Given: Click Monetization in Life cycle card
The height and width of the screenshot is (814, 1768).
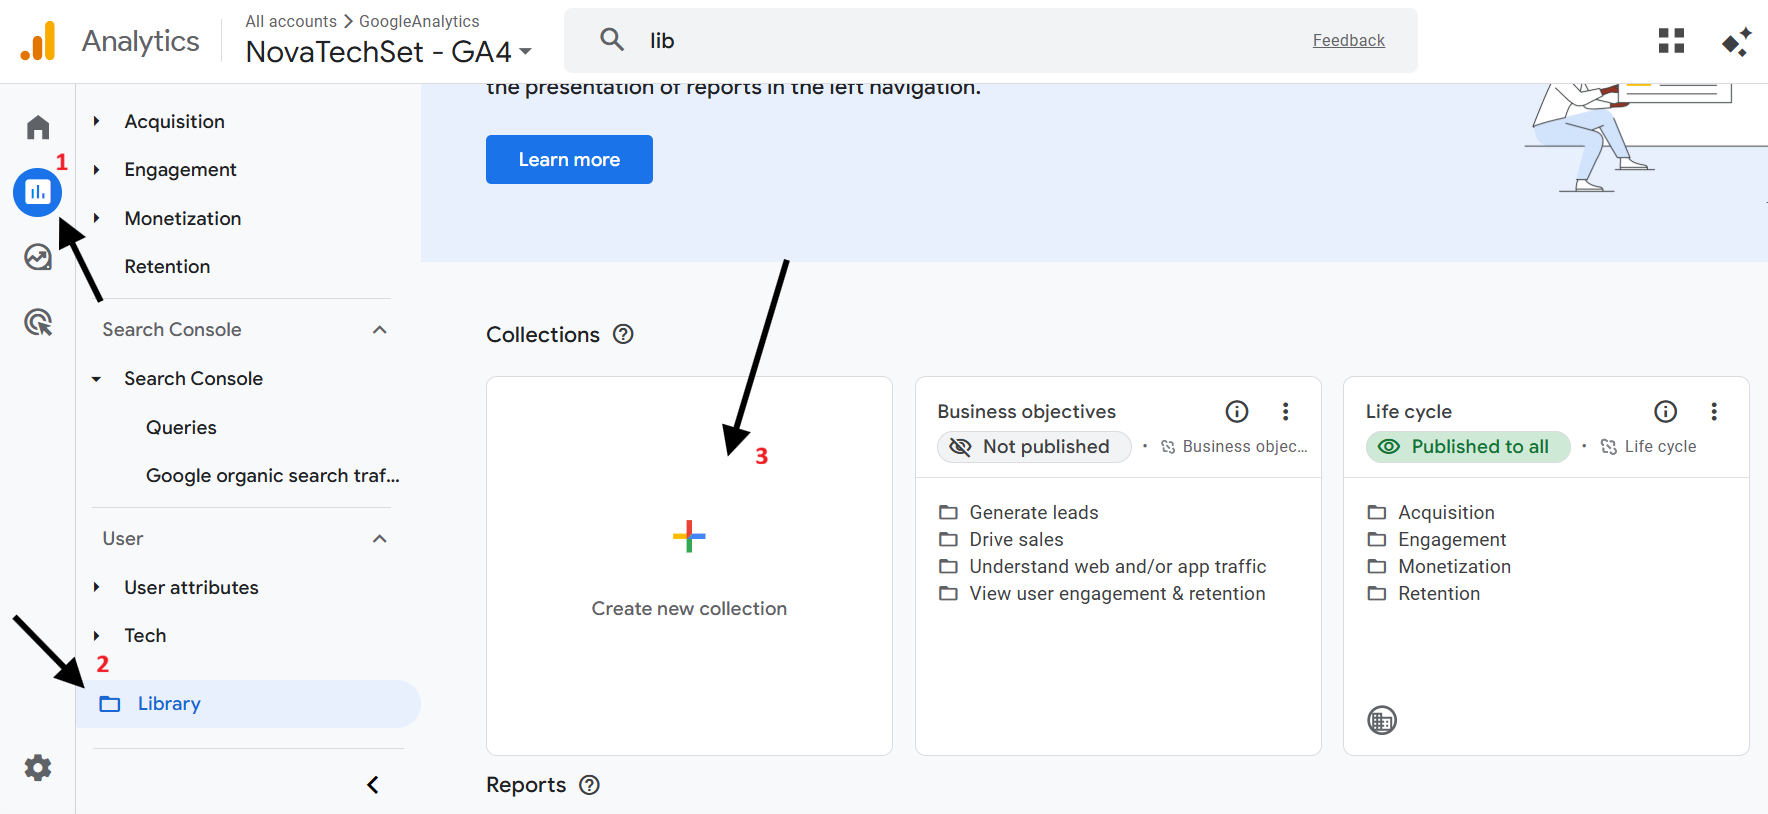Looking at the screenshot, I should (x=1454, y=566).
